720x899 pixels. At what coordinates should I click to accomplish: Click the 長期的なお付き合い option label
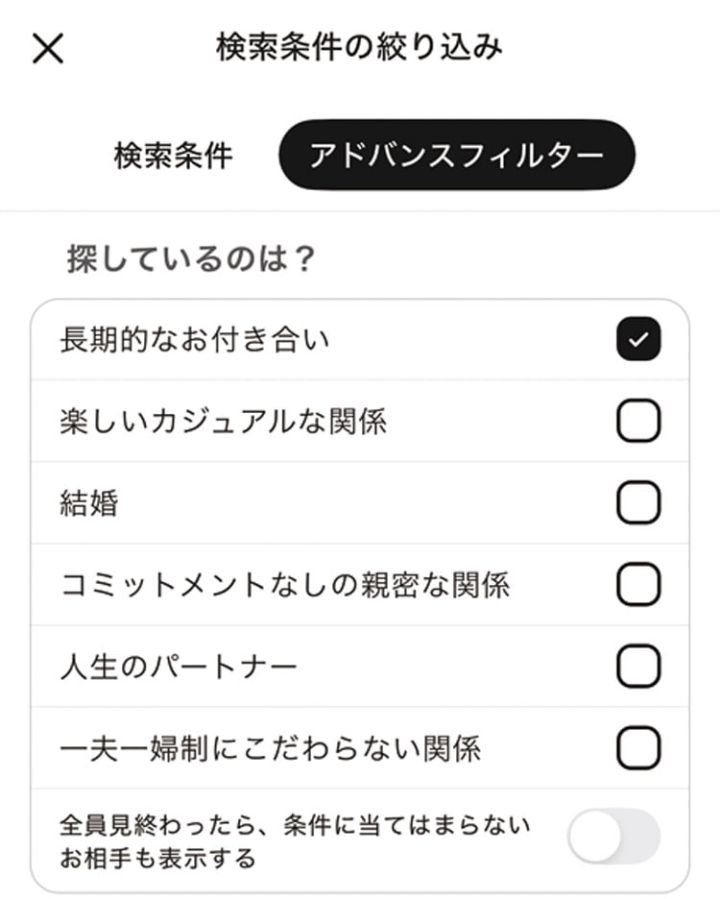(x=194, y=340)
